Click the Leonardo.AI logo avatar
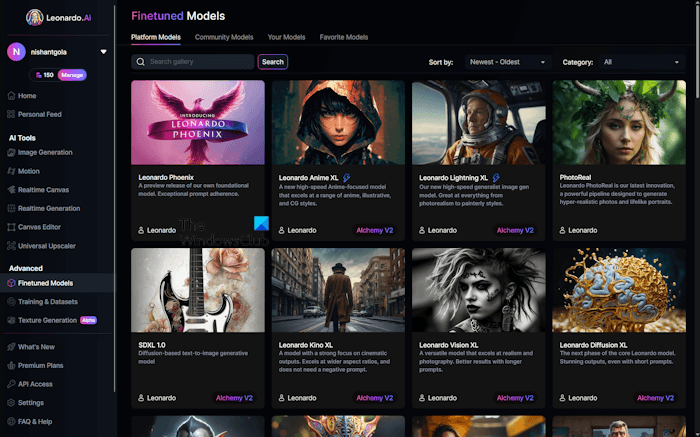 pyautogui.click(x=34, y=17)
